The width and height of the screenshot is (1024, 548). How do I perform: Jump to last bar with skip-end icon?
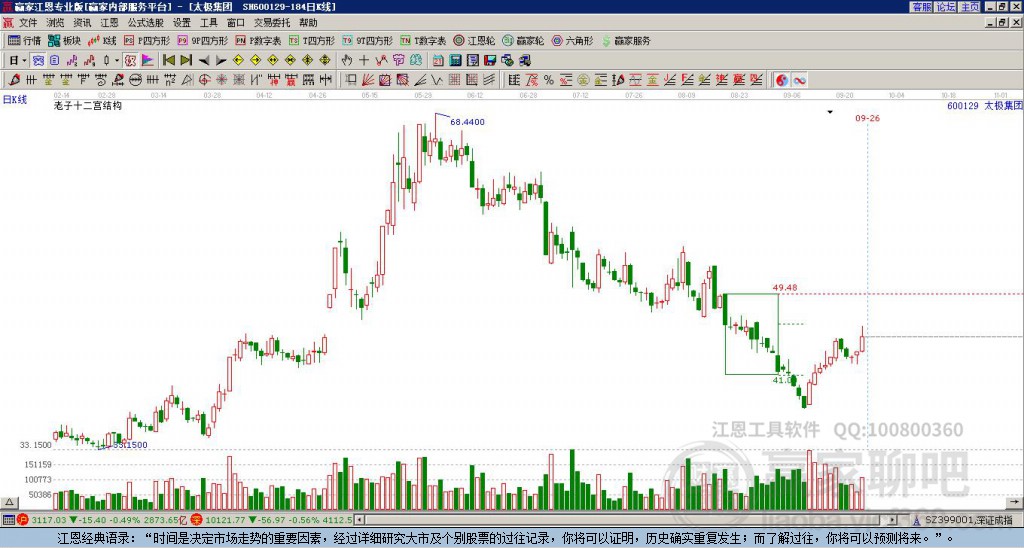pos(186,61)
